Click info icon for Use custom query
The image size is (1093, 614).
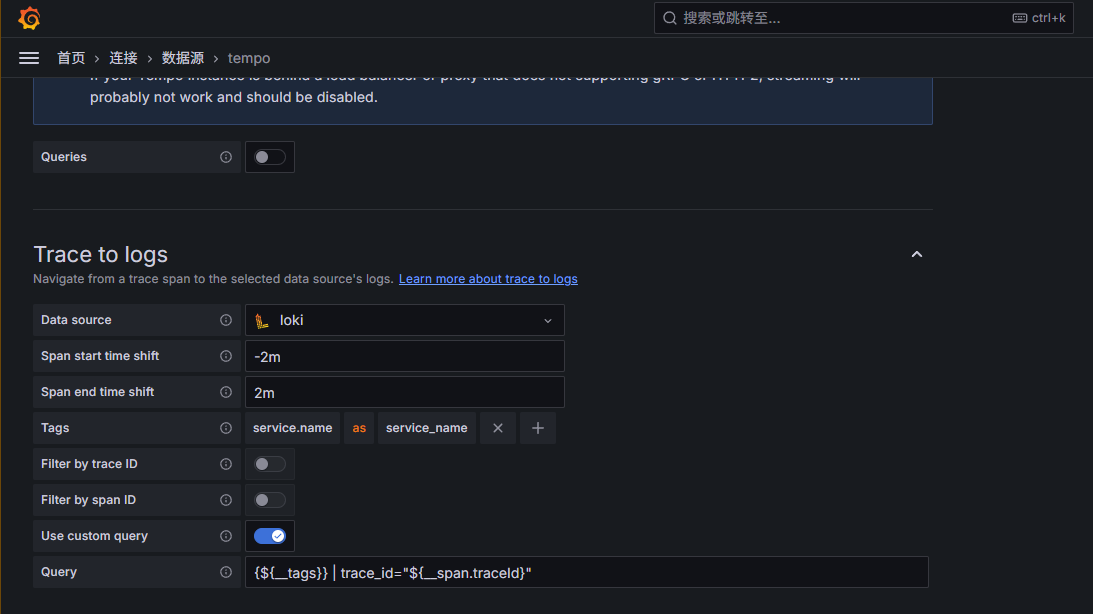point(226,536)
